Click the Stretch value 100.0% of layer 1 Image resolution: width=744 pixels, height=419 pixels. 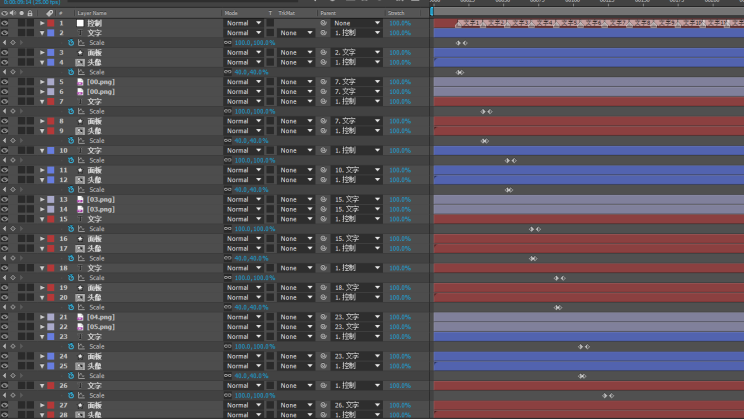coord(400,23)
